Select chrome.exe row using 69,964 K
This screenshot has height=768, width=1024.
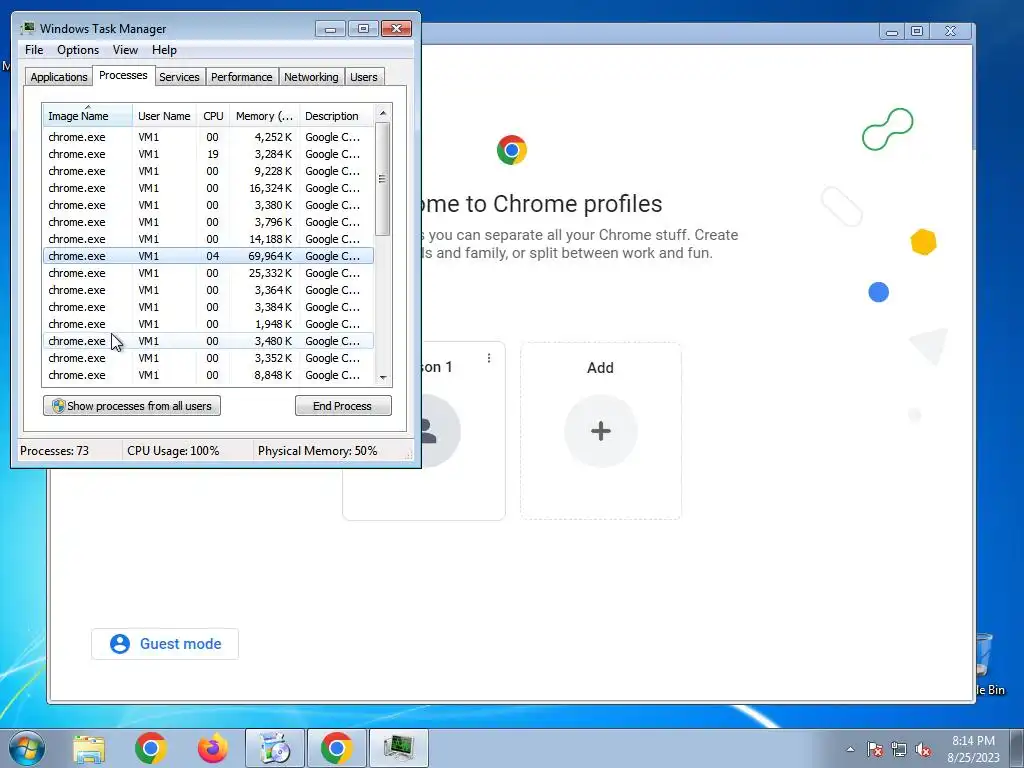(208, 256)
